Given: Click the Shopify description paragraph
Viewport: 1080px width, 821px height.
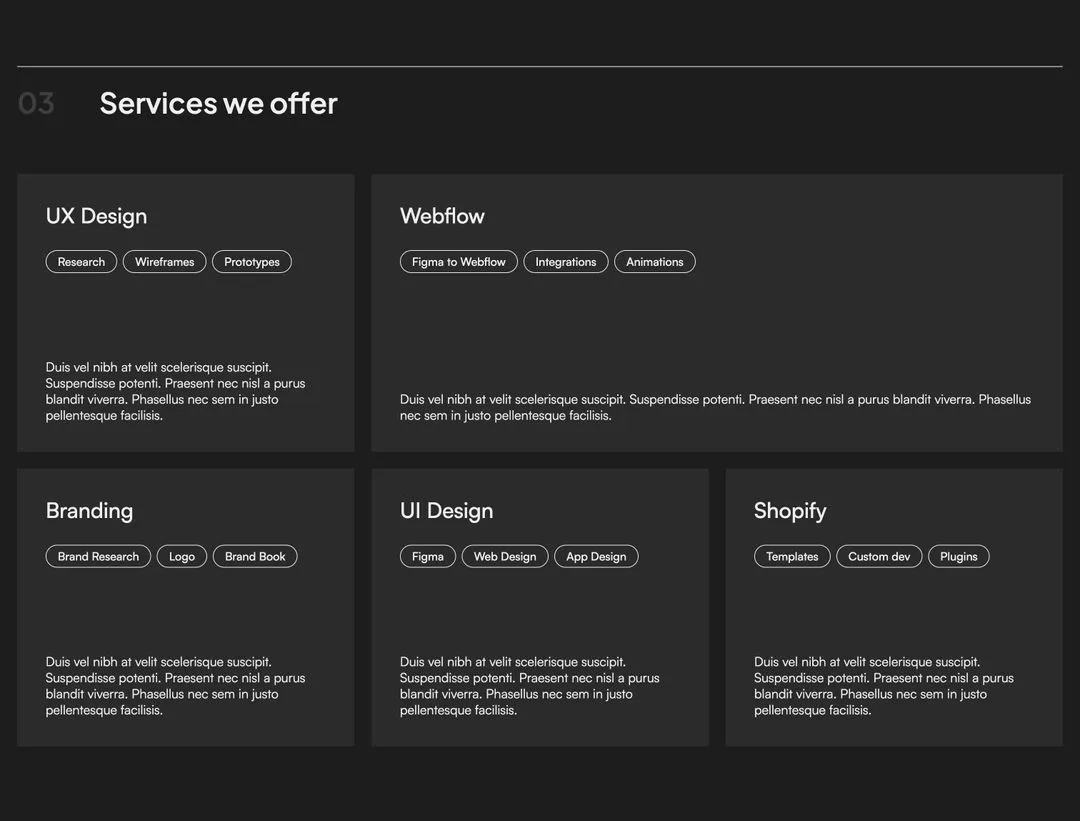Looking at the screenshot, I should [884, 686].
